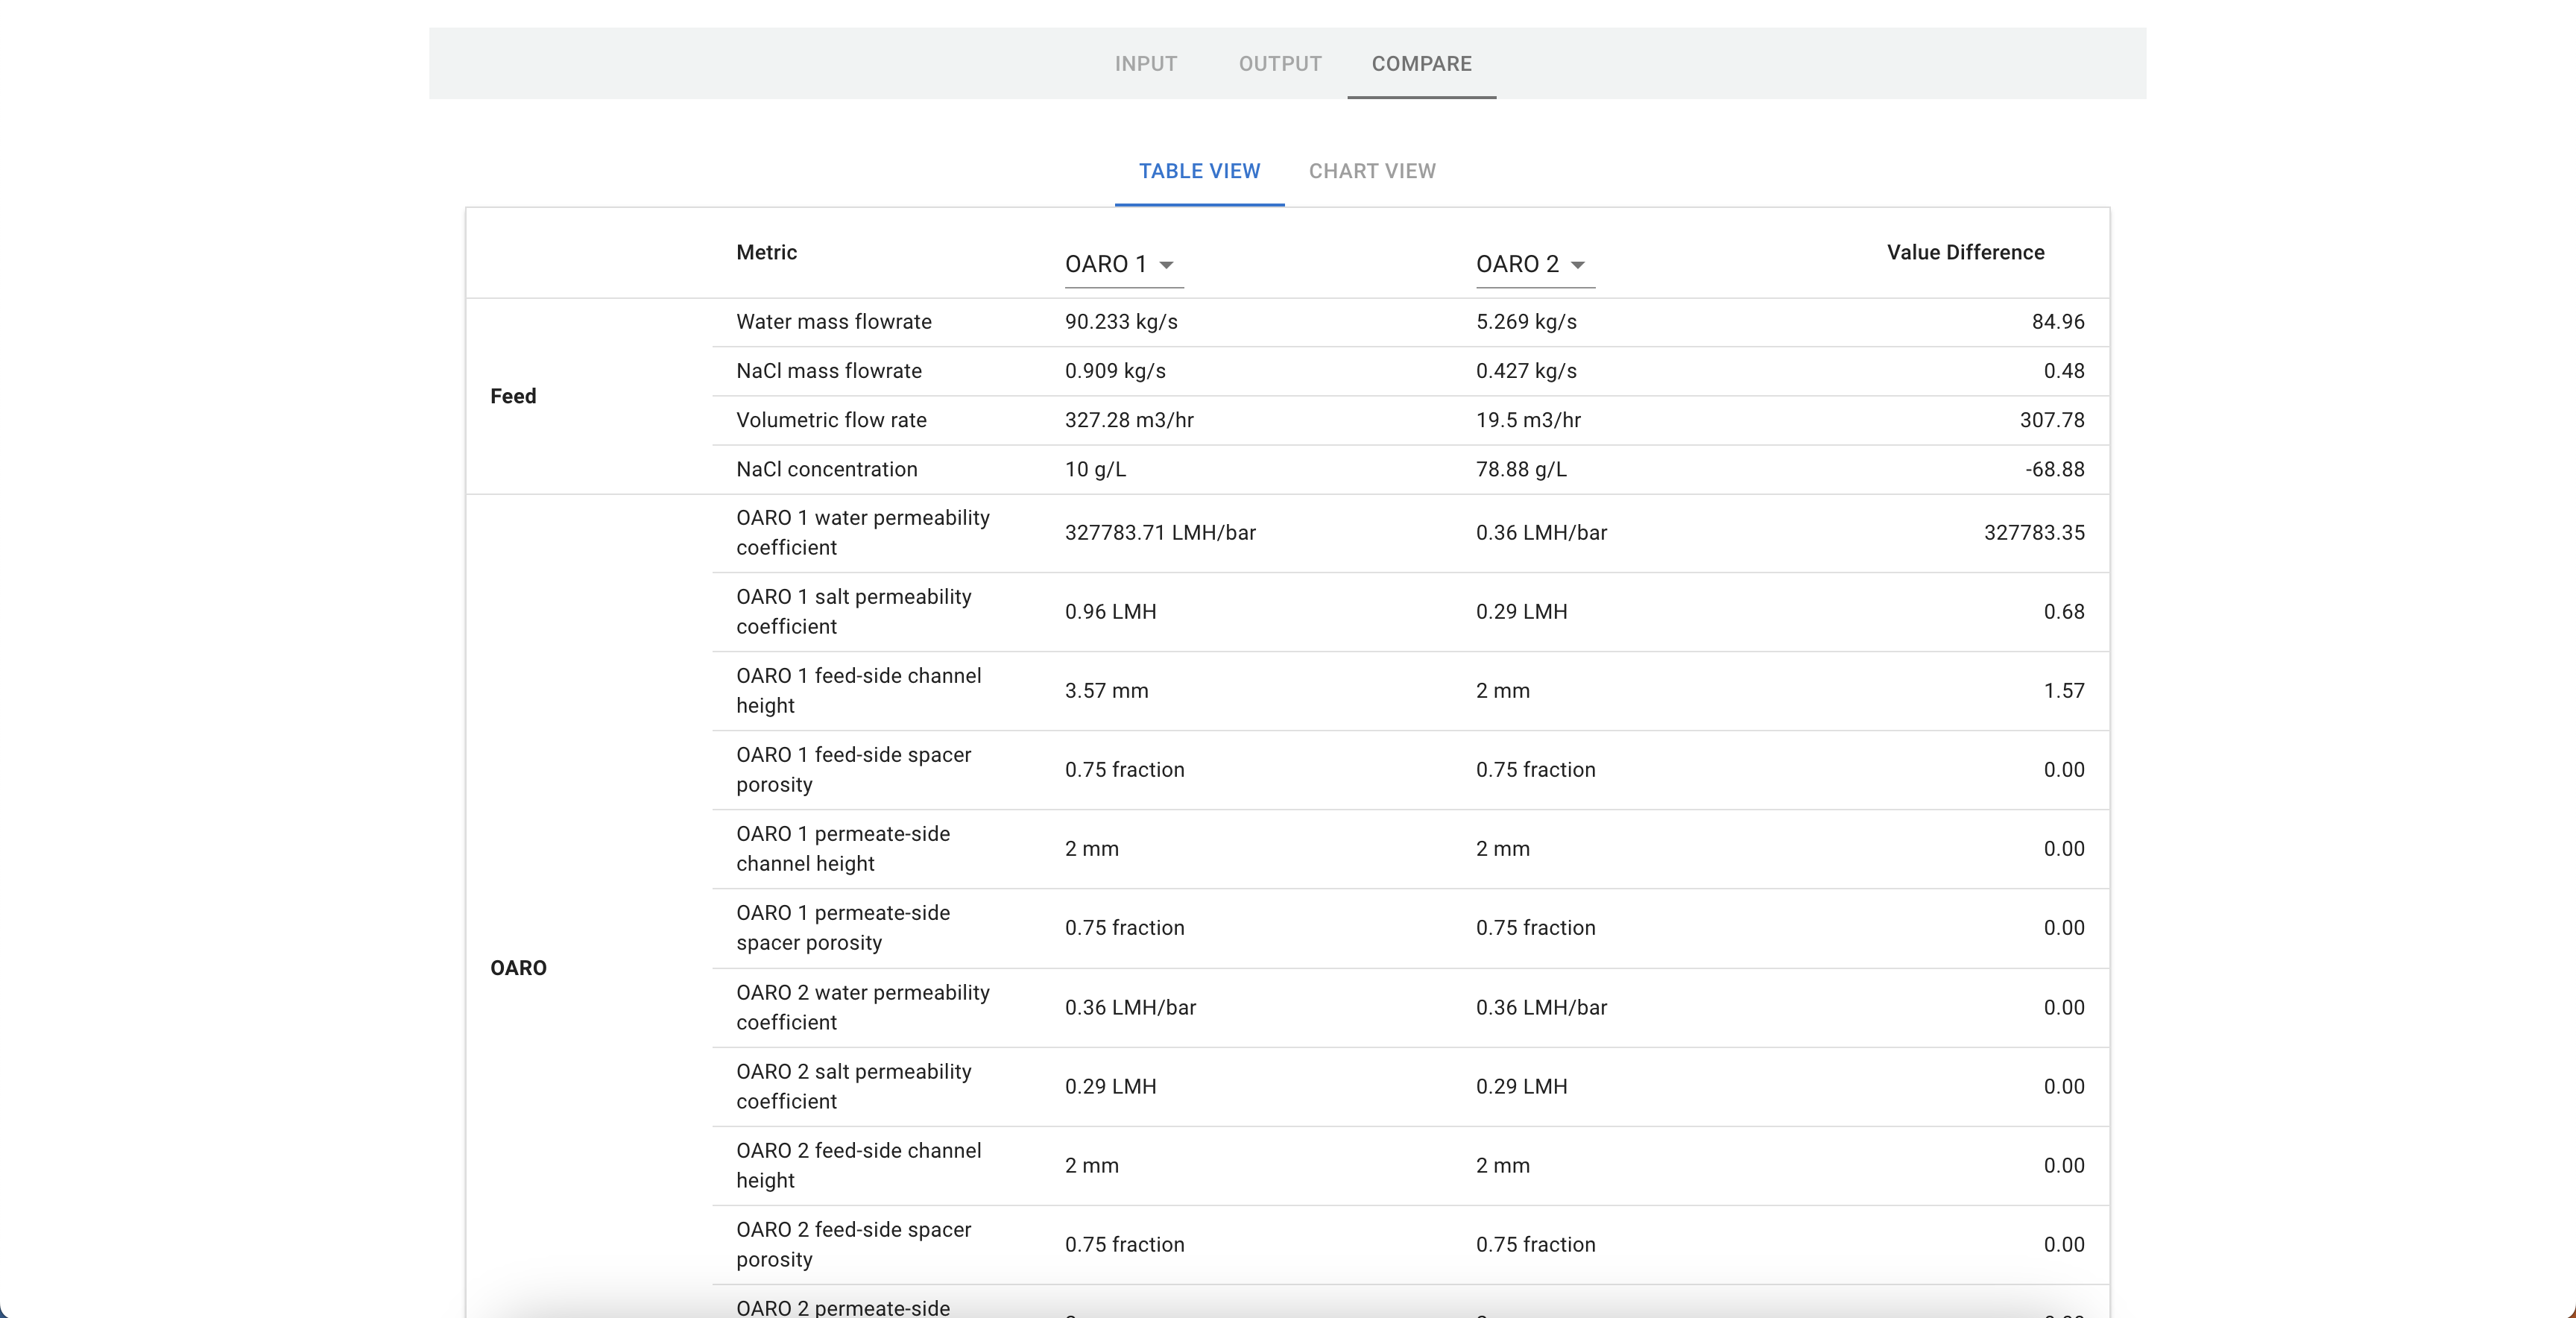Select the COMPARE tab

pyautogui.click(x=1421, y=64)
